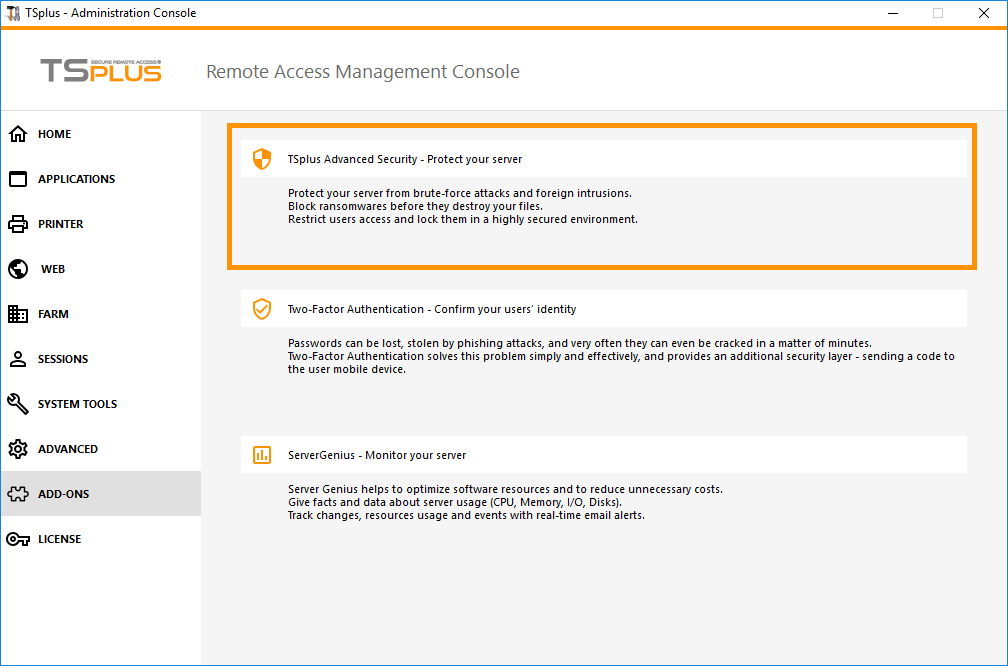The height and width of the screenshot is (666, 1008).
Task: Click the Farm building icon
Action: (x=18, y=314)
